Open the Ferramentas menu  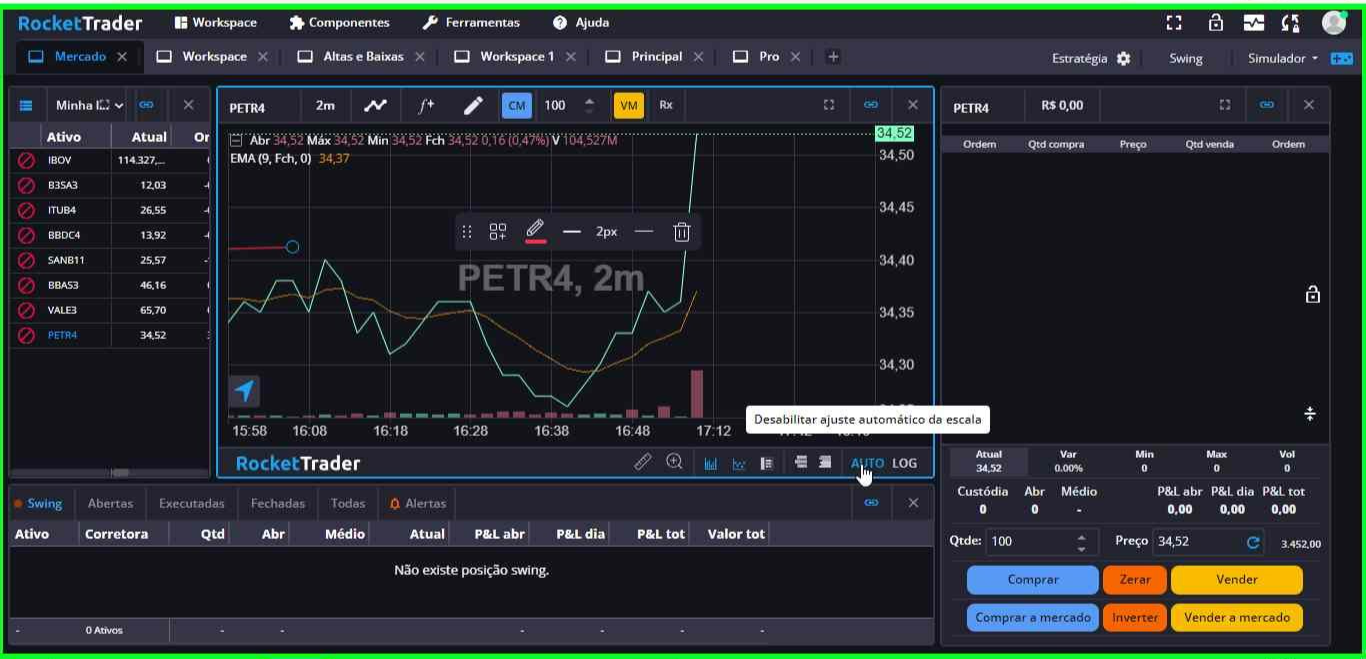tap(471, 22)
